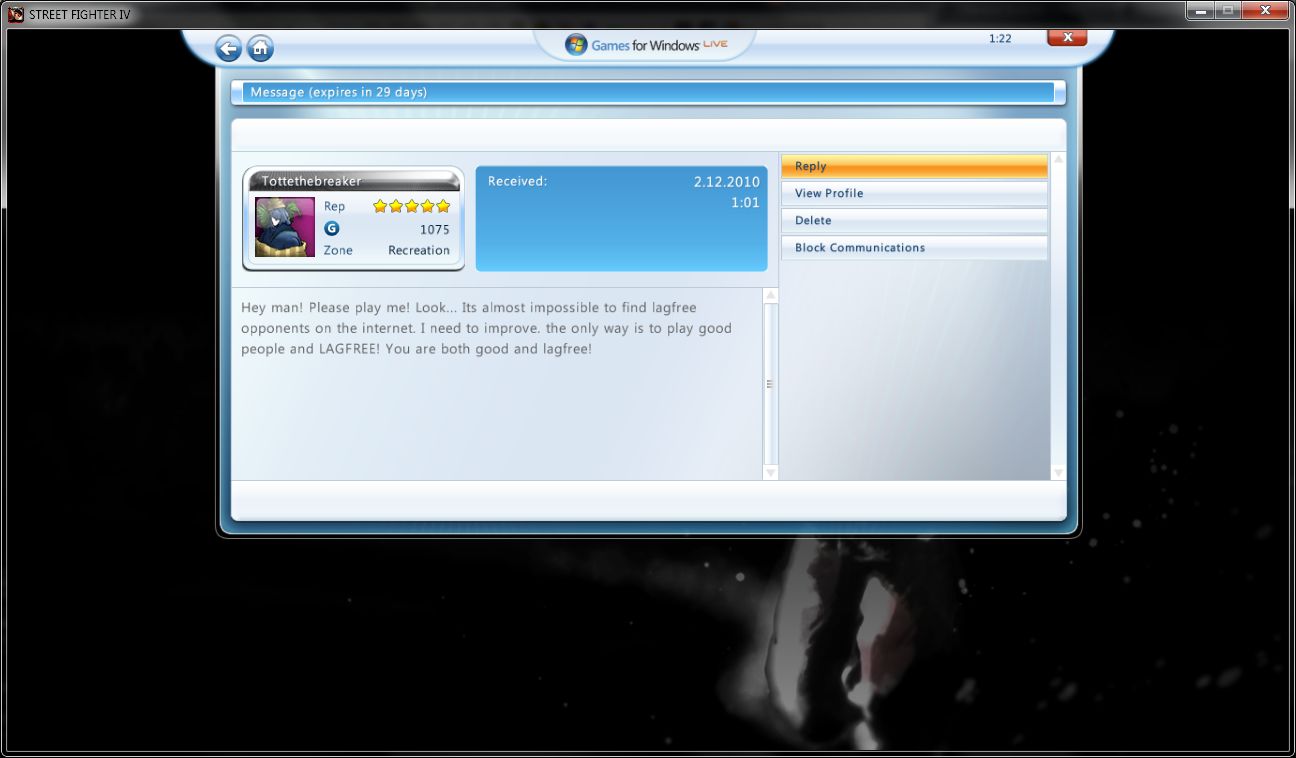Select View Profile option
The height and width of the screenshot is (758, 1296).
pyautogui.click(x=914, y=193)
